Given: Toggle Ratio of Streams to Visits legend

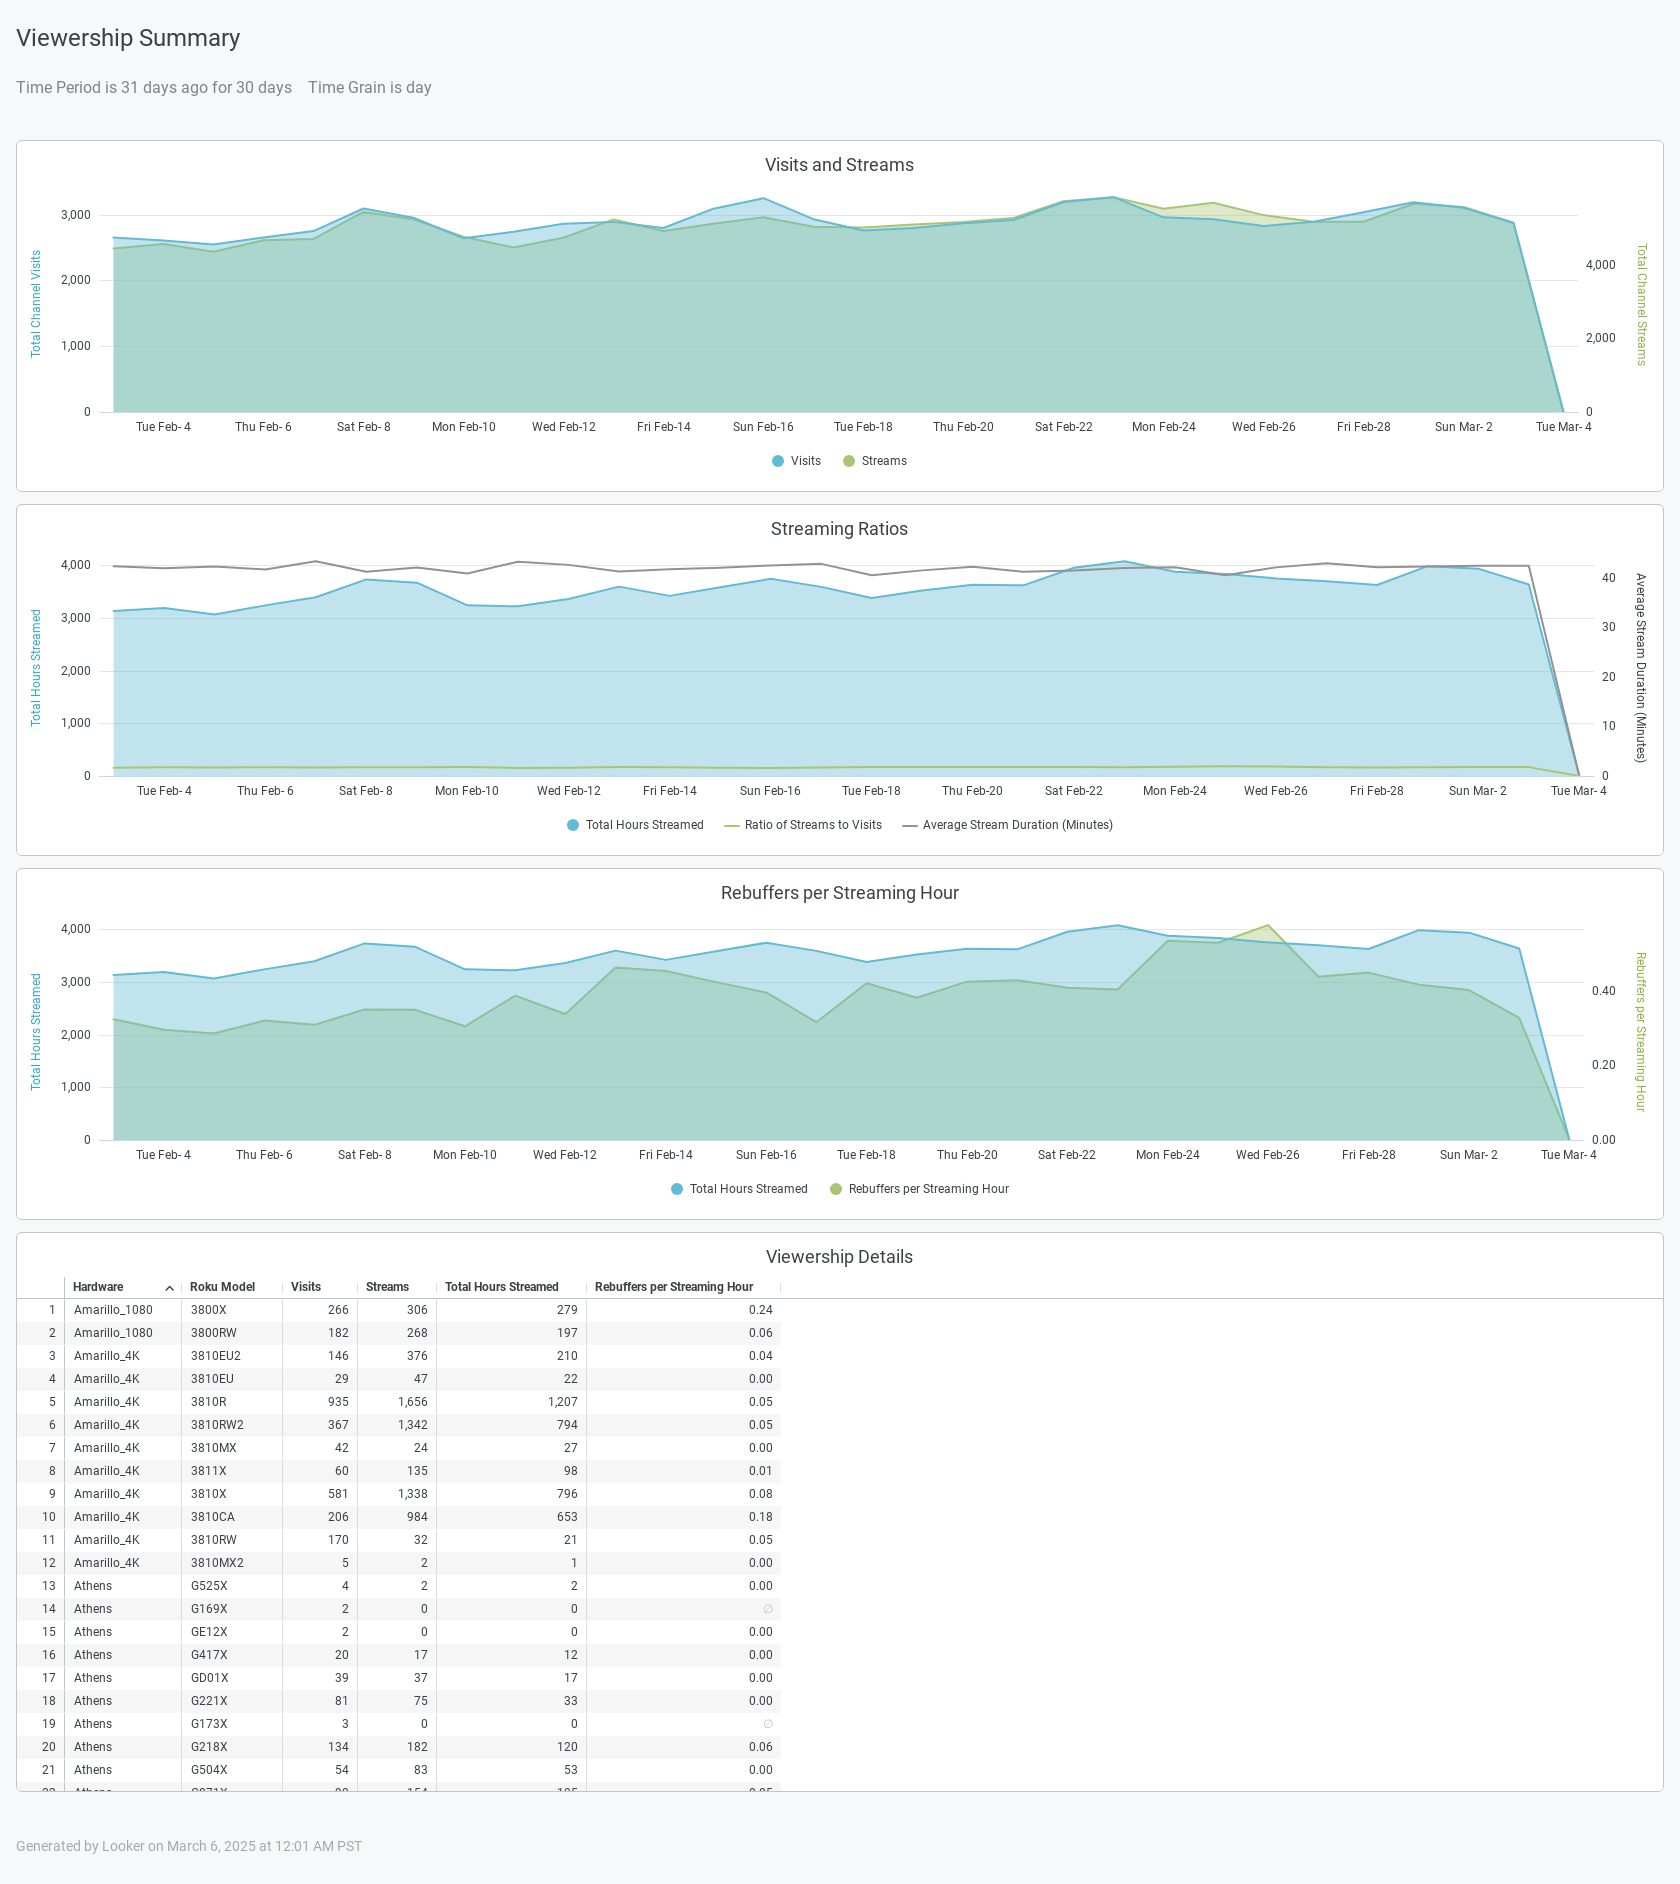Looking at the screenshot, I should (803, 825).
